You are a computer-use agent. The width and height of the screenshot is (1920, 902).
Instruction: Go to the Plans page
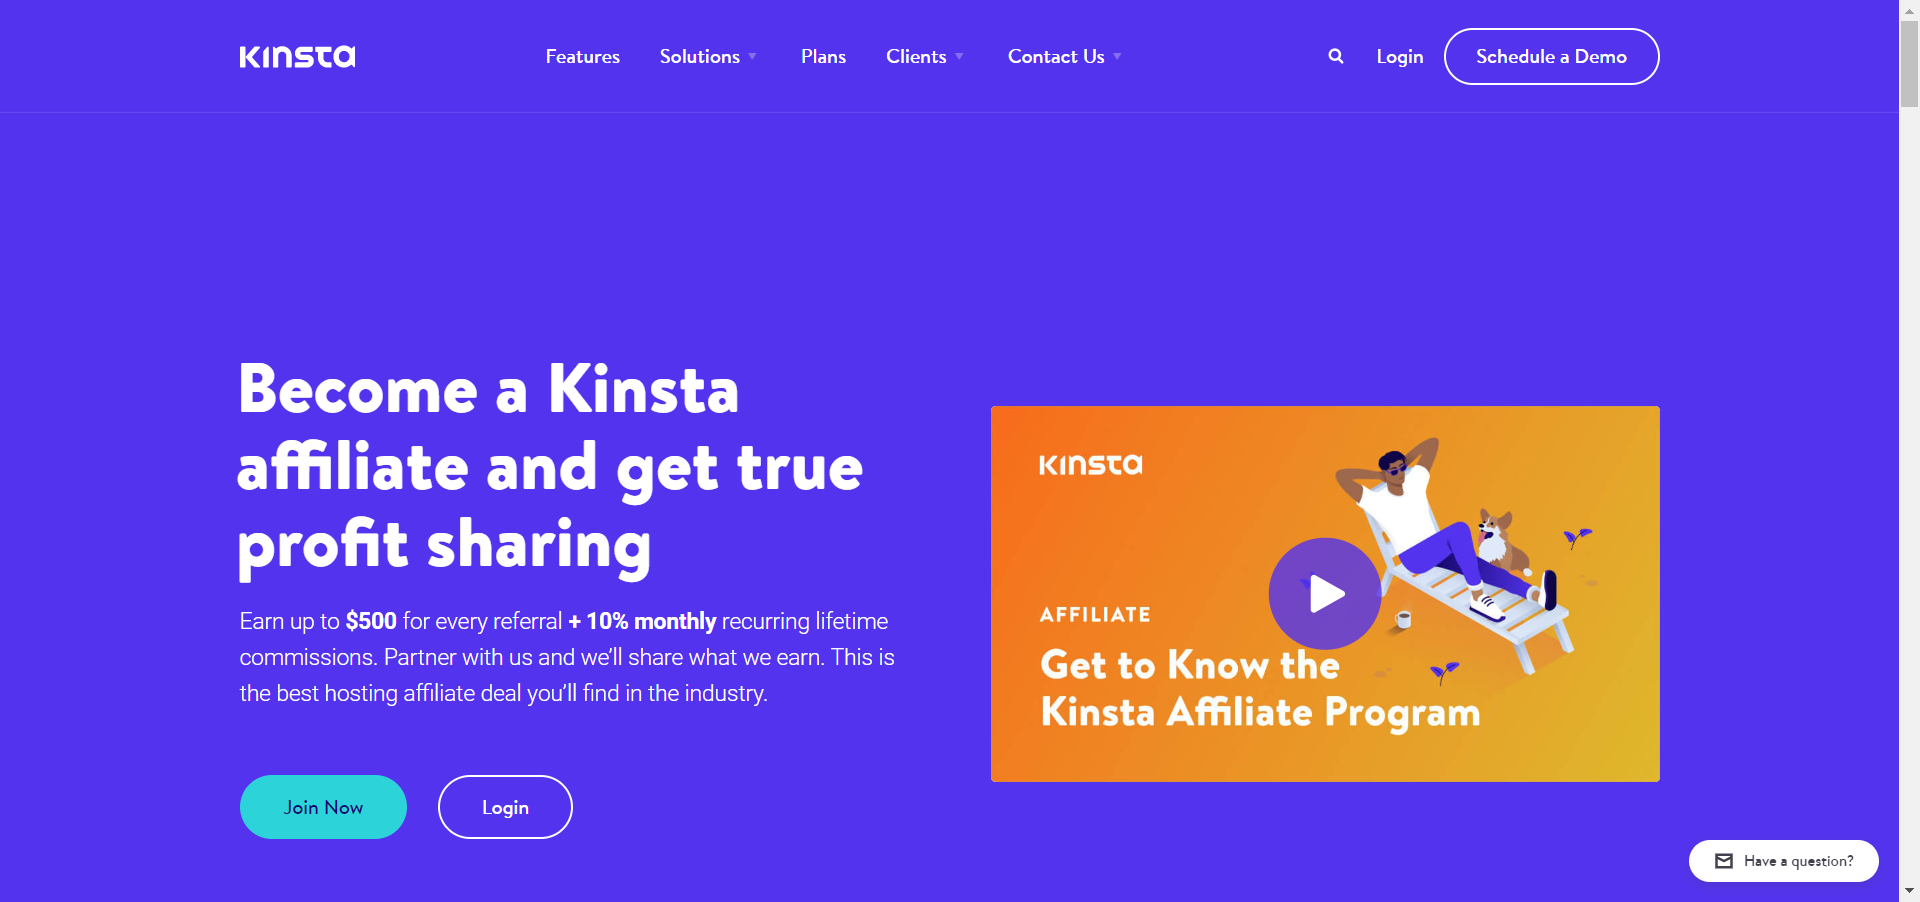(823, 57)
